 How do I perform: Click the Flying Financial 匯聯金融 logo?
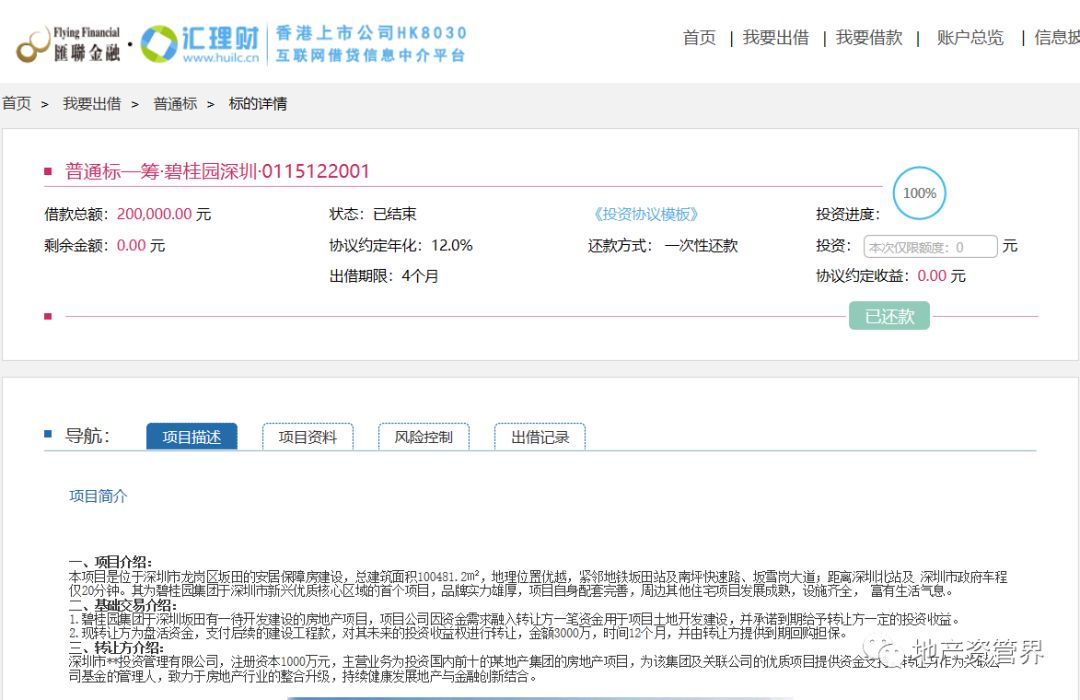click(x=68, y=44)
